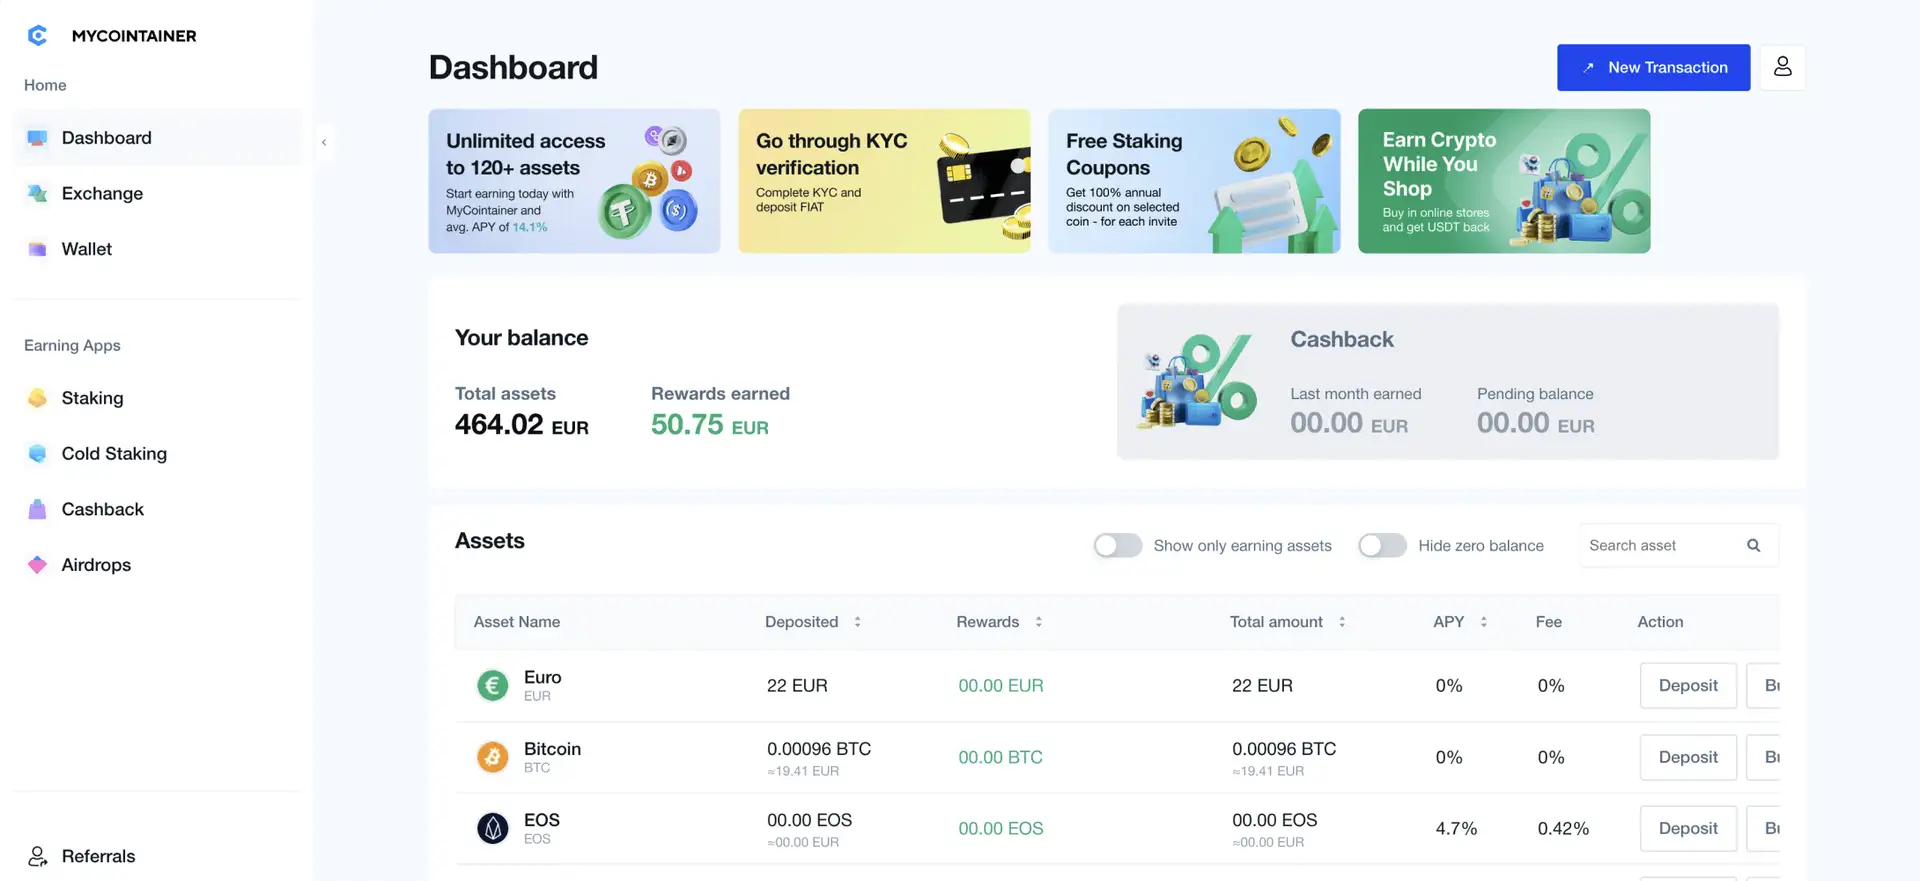The height and width of the screenshot is (881, 1920).
Task: Click the Staking coin icon in sidebar
Action: (37, 398)
